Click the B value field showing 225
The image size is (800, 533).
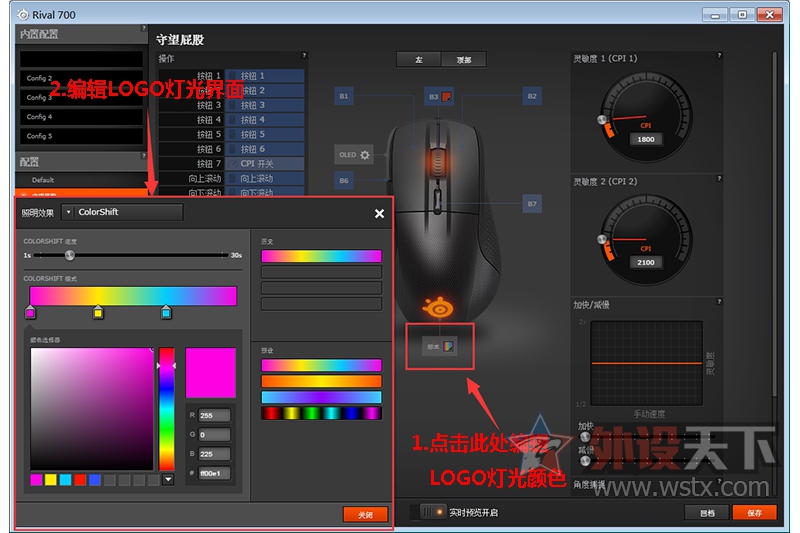[x=214, y=454]
